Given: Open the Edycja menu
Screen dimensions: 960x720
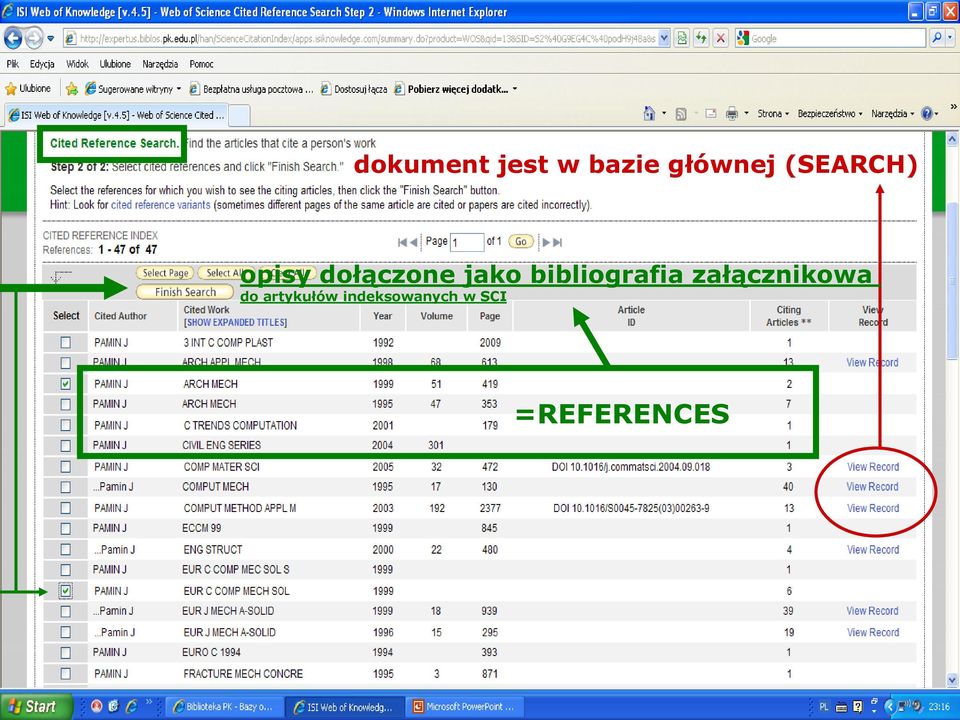Looking at the screenshot, I should click(x=42, y=64).
